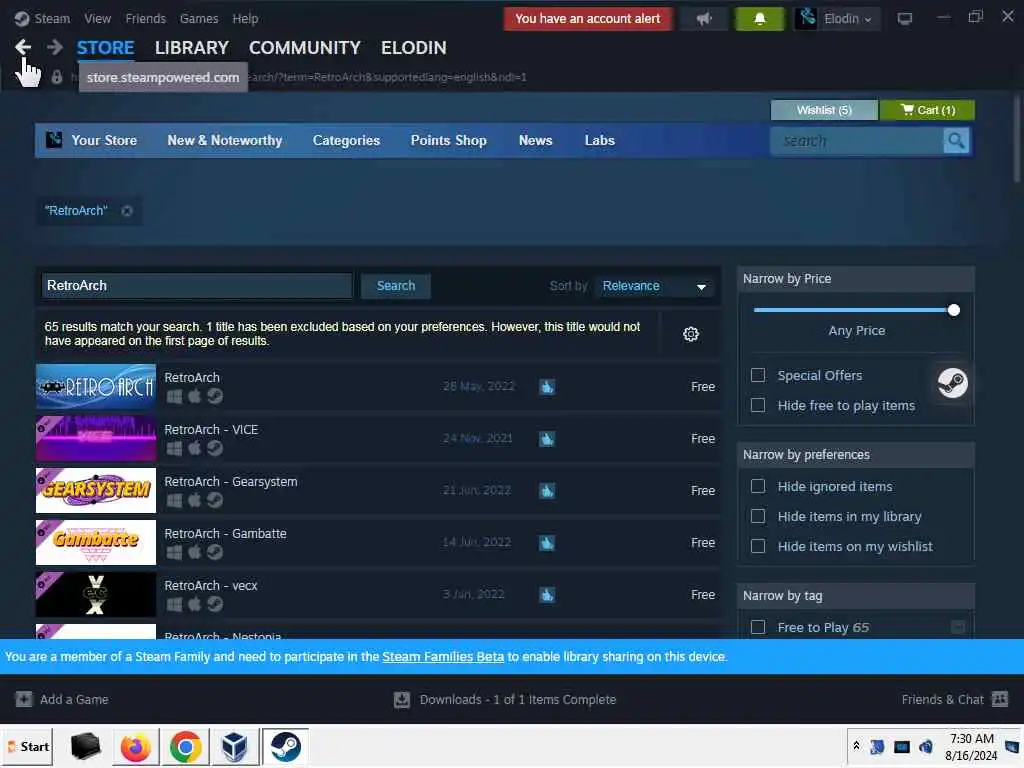Viewport: 1024px width, 768px height.
Task: Show hidden tray icons chevron
Action: coord(856,746)
